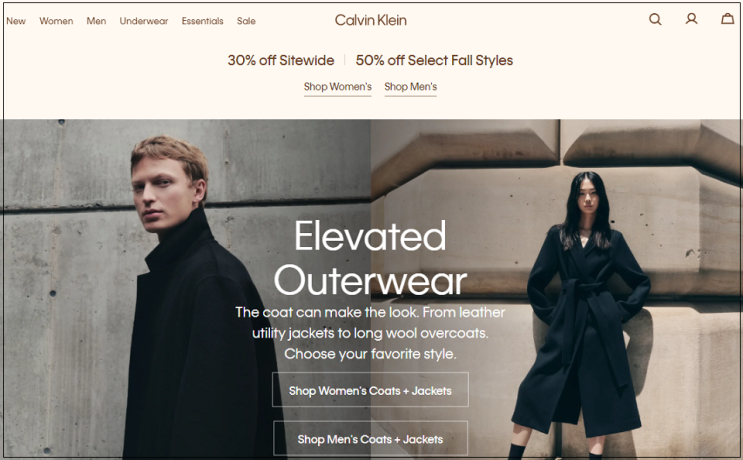Open the Women navigation menu
This screenshot has height=460, width=743.
[56, 21]
